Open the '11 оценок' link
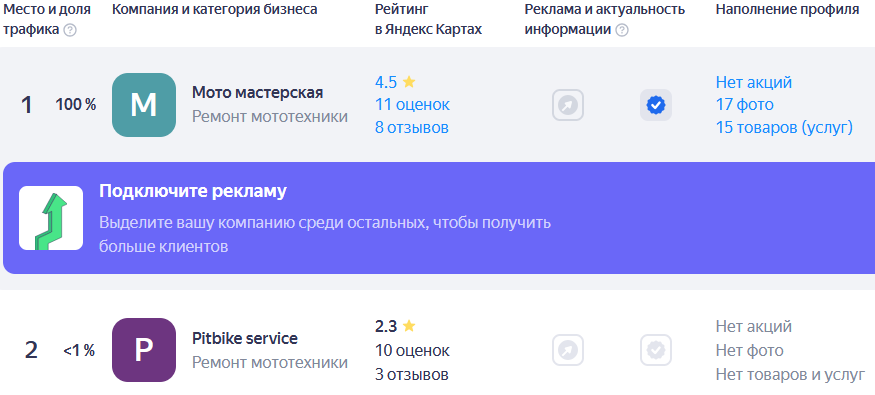Screen dimensions: 875x395 click(x=412, y=105)
